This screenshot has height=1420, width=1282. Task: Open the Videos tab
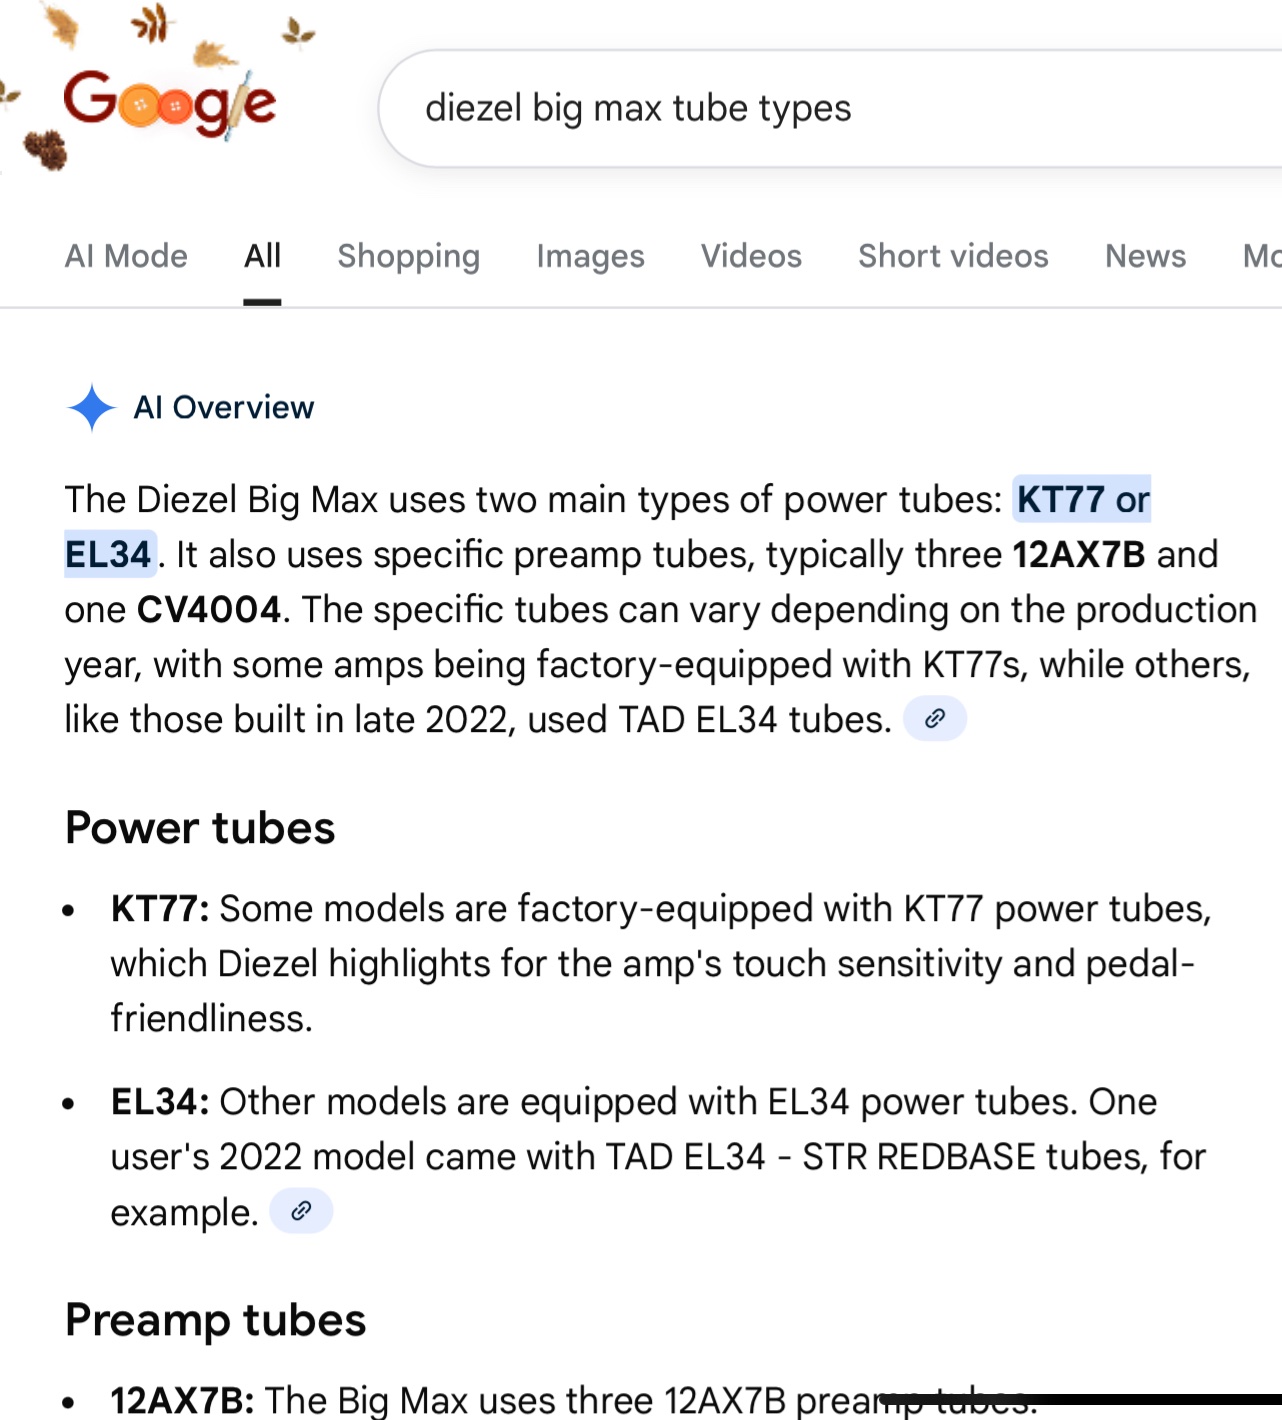tap(751, 257)
